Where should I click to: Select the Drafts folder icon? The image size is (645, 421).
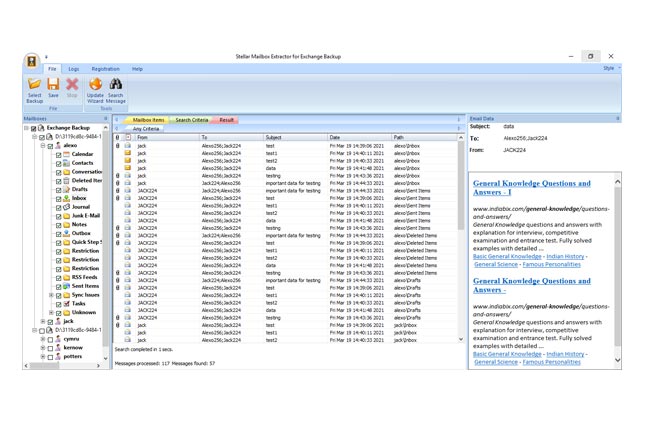point(66,189)
